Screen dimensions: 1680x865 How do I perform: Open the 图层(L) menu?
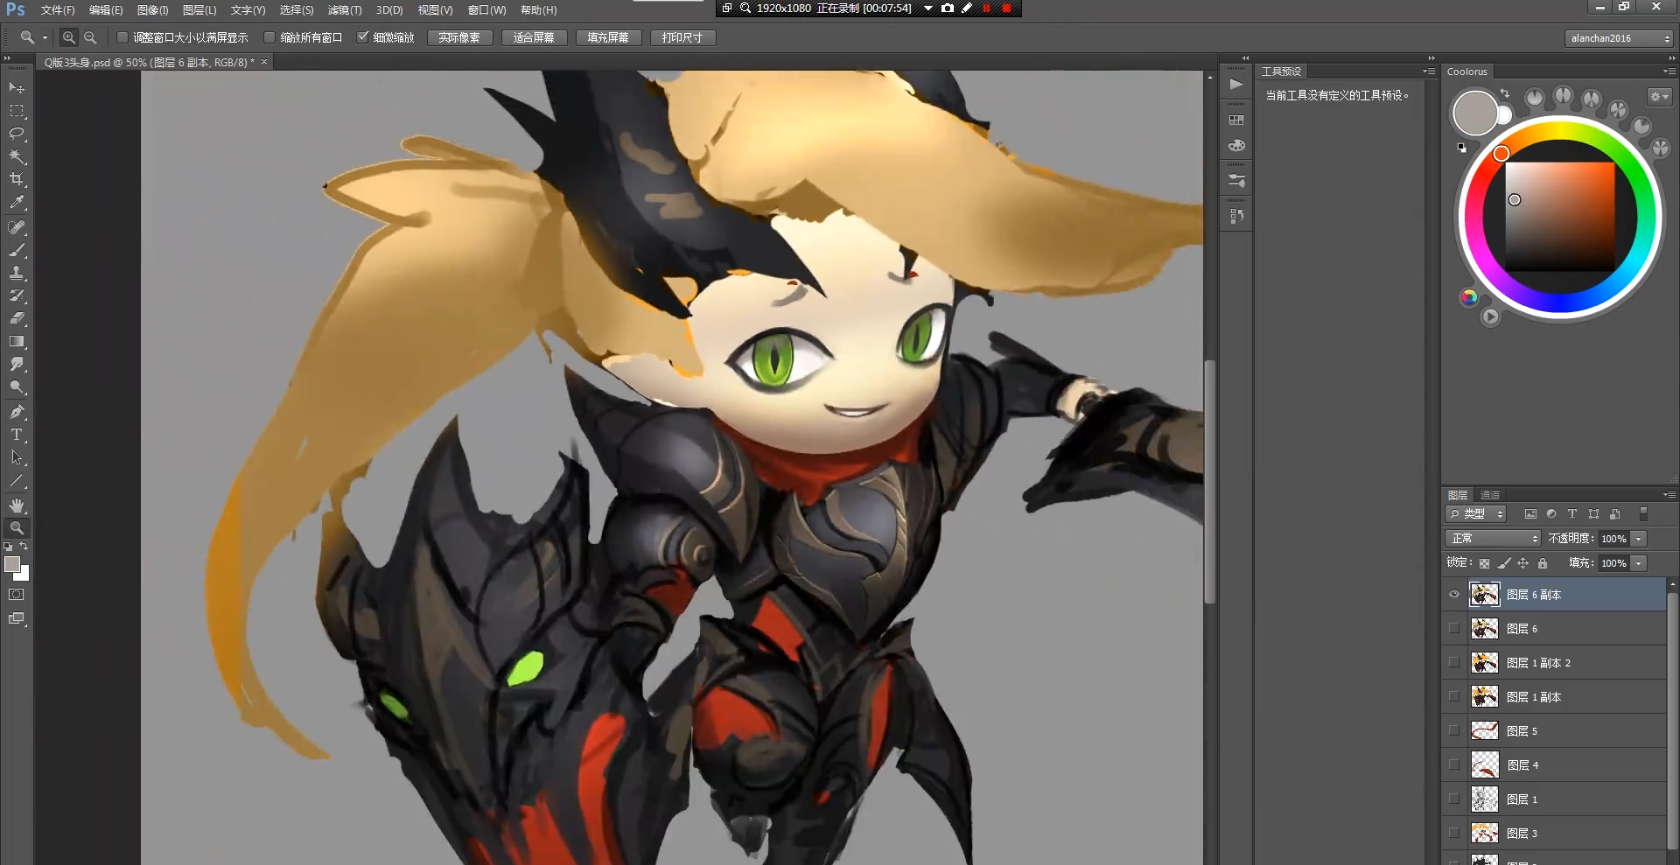coord(200,10)
